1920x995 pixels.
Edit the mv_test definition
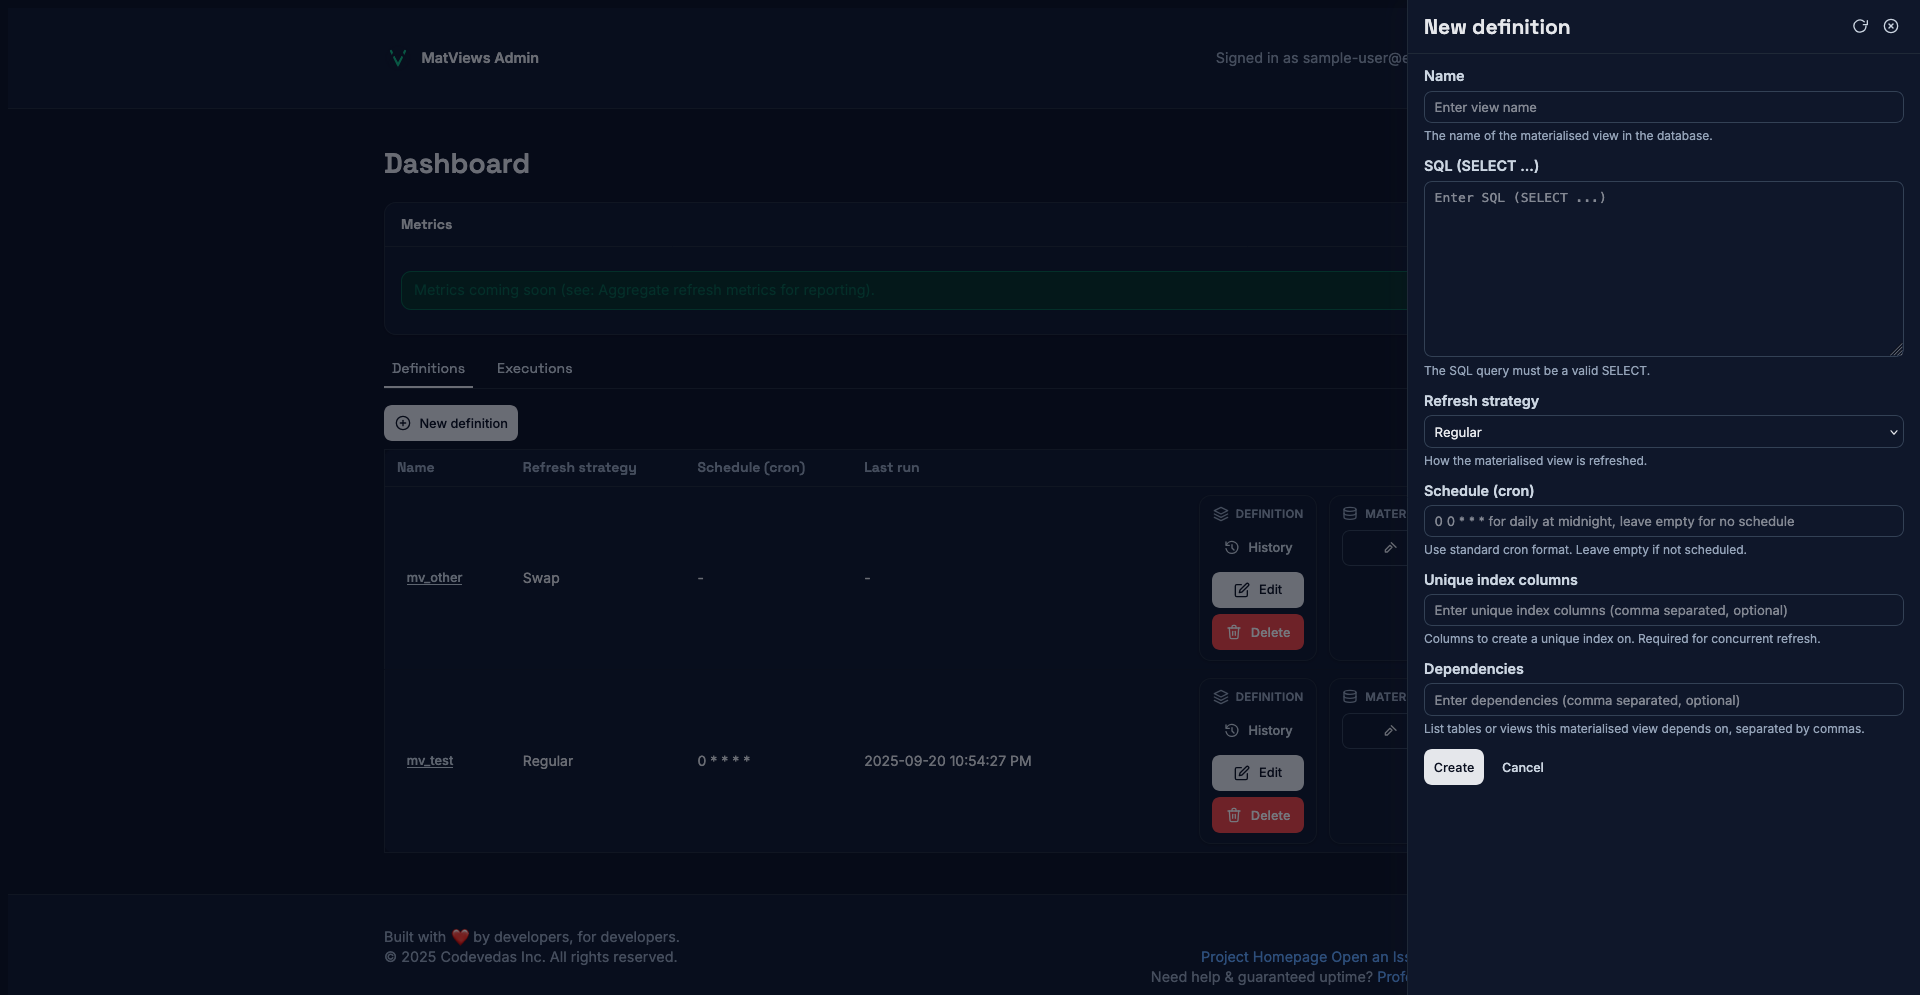(x=1257, y=773)
